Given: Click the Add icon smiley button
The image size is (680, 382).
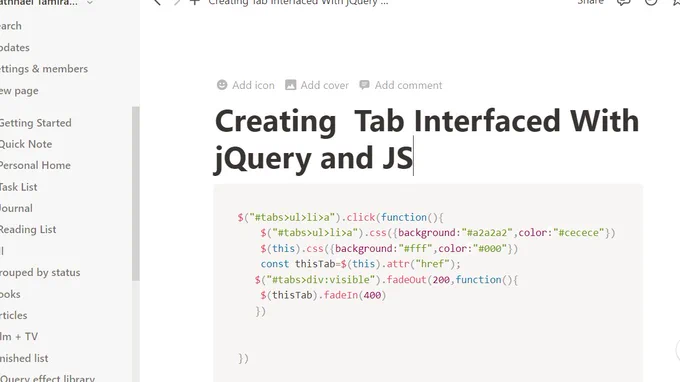Looking at the screenshot, I should pyautogui.click(x=222, y=85).
